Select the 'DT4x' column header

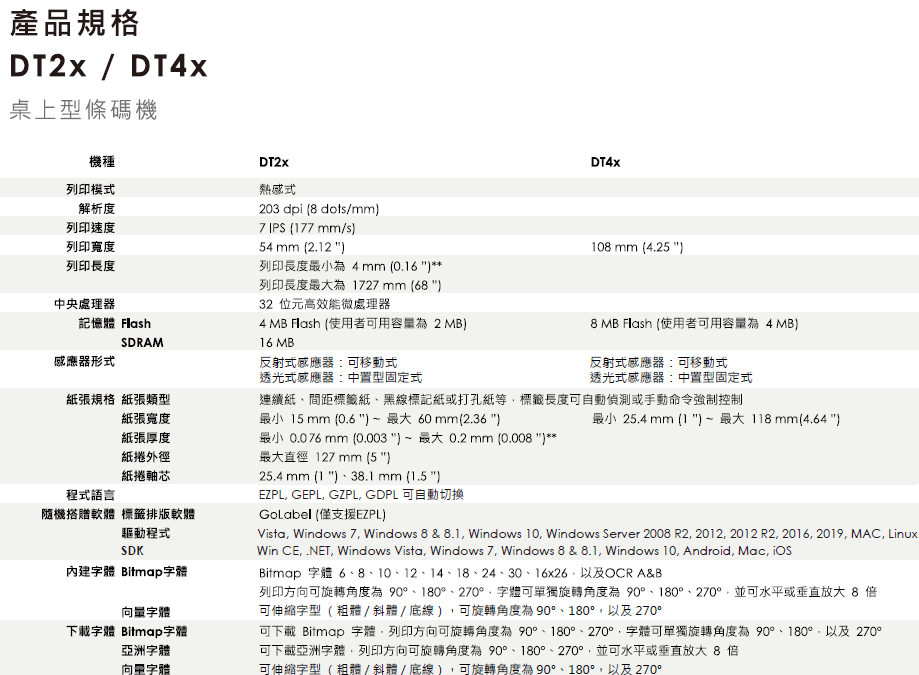[x=605, y=162]
